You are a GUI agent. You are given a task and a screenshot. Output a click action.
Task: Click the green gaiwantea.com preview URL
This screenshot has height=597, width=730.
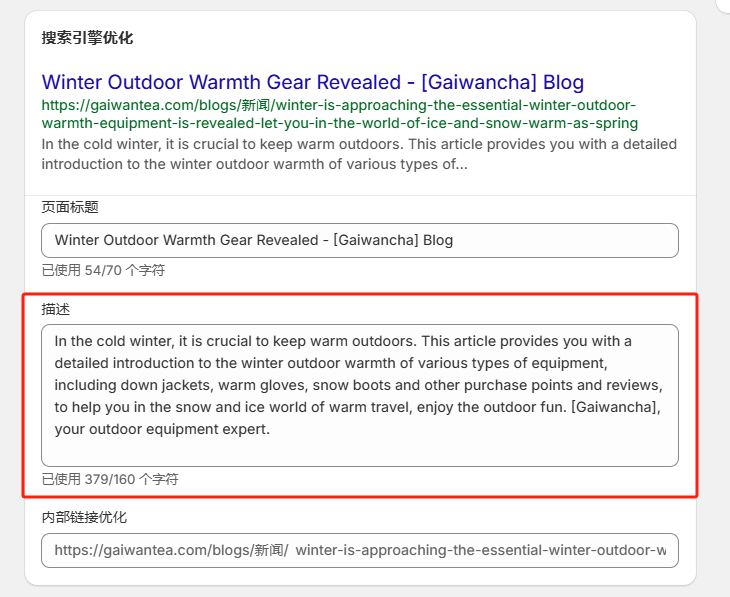coord(339,114)
